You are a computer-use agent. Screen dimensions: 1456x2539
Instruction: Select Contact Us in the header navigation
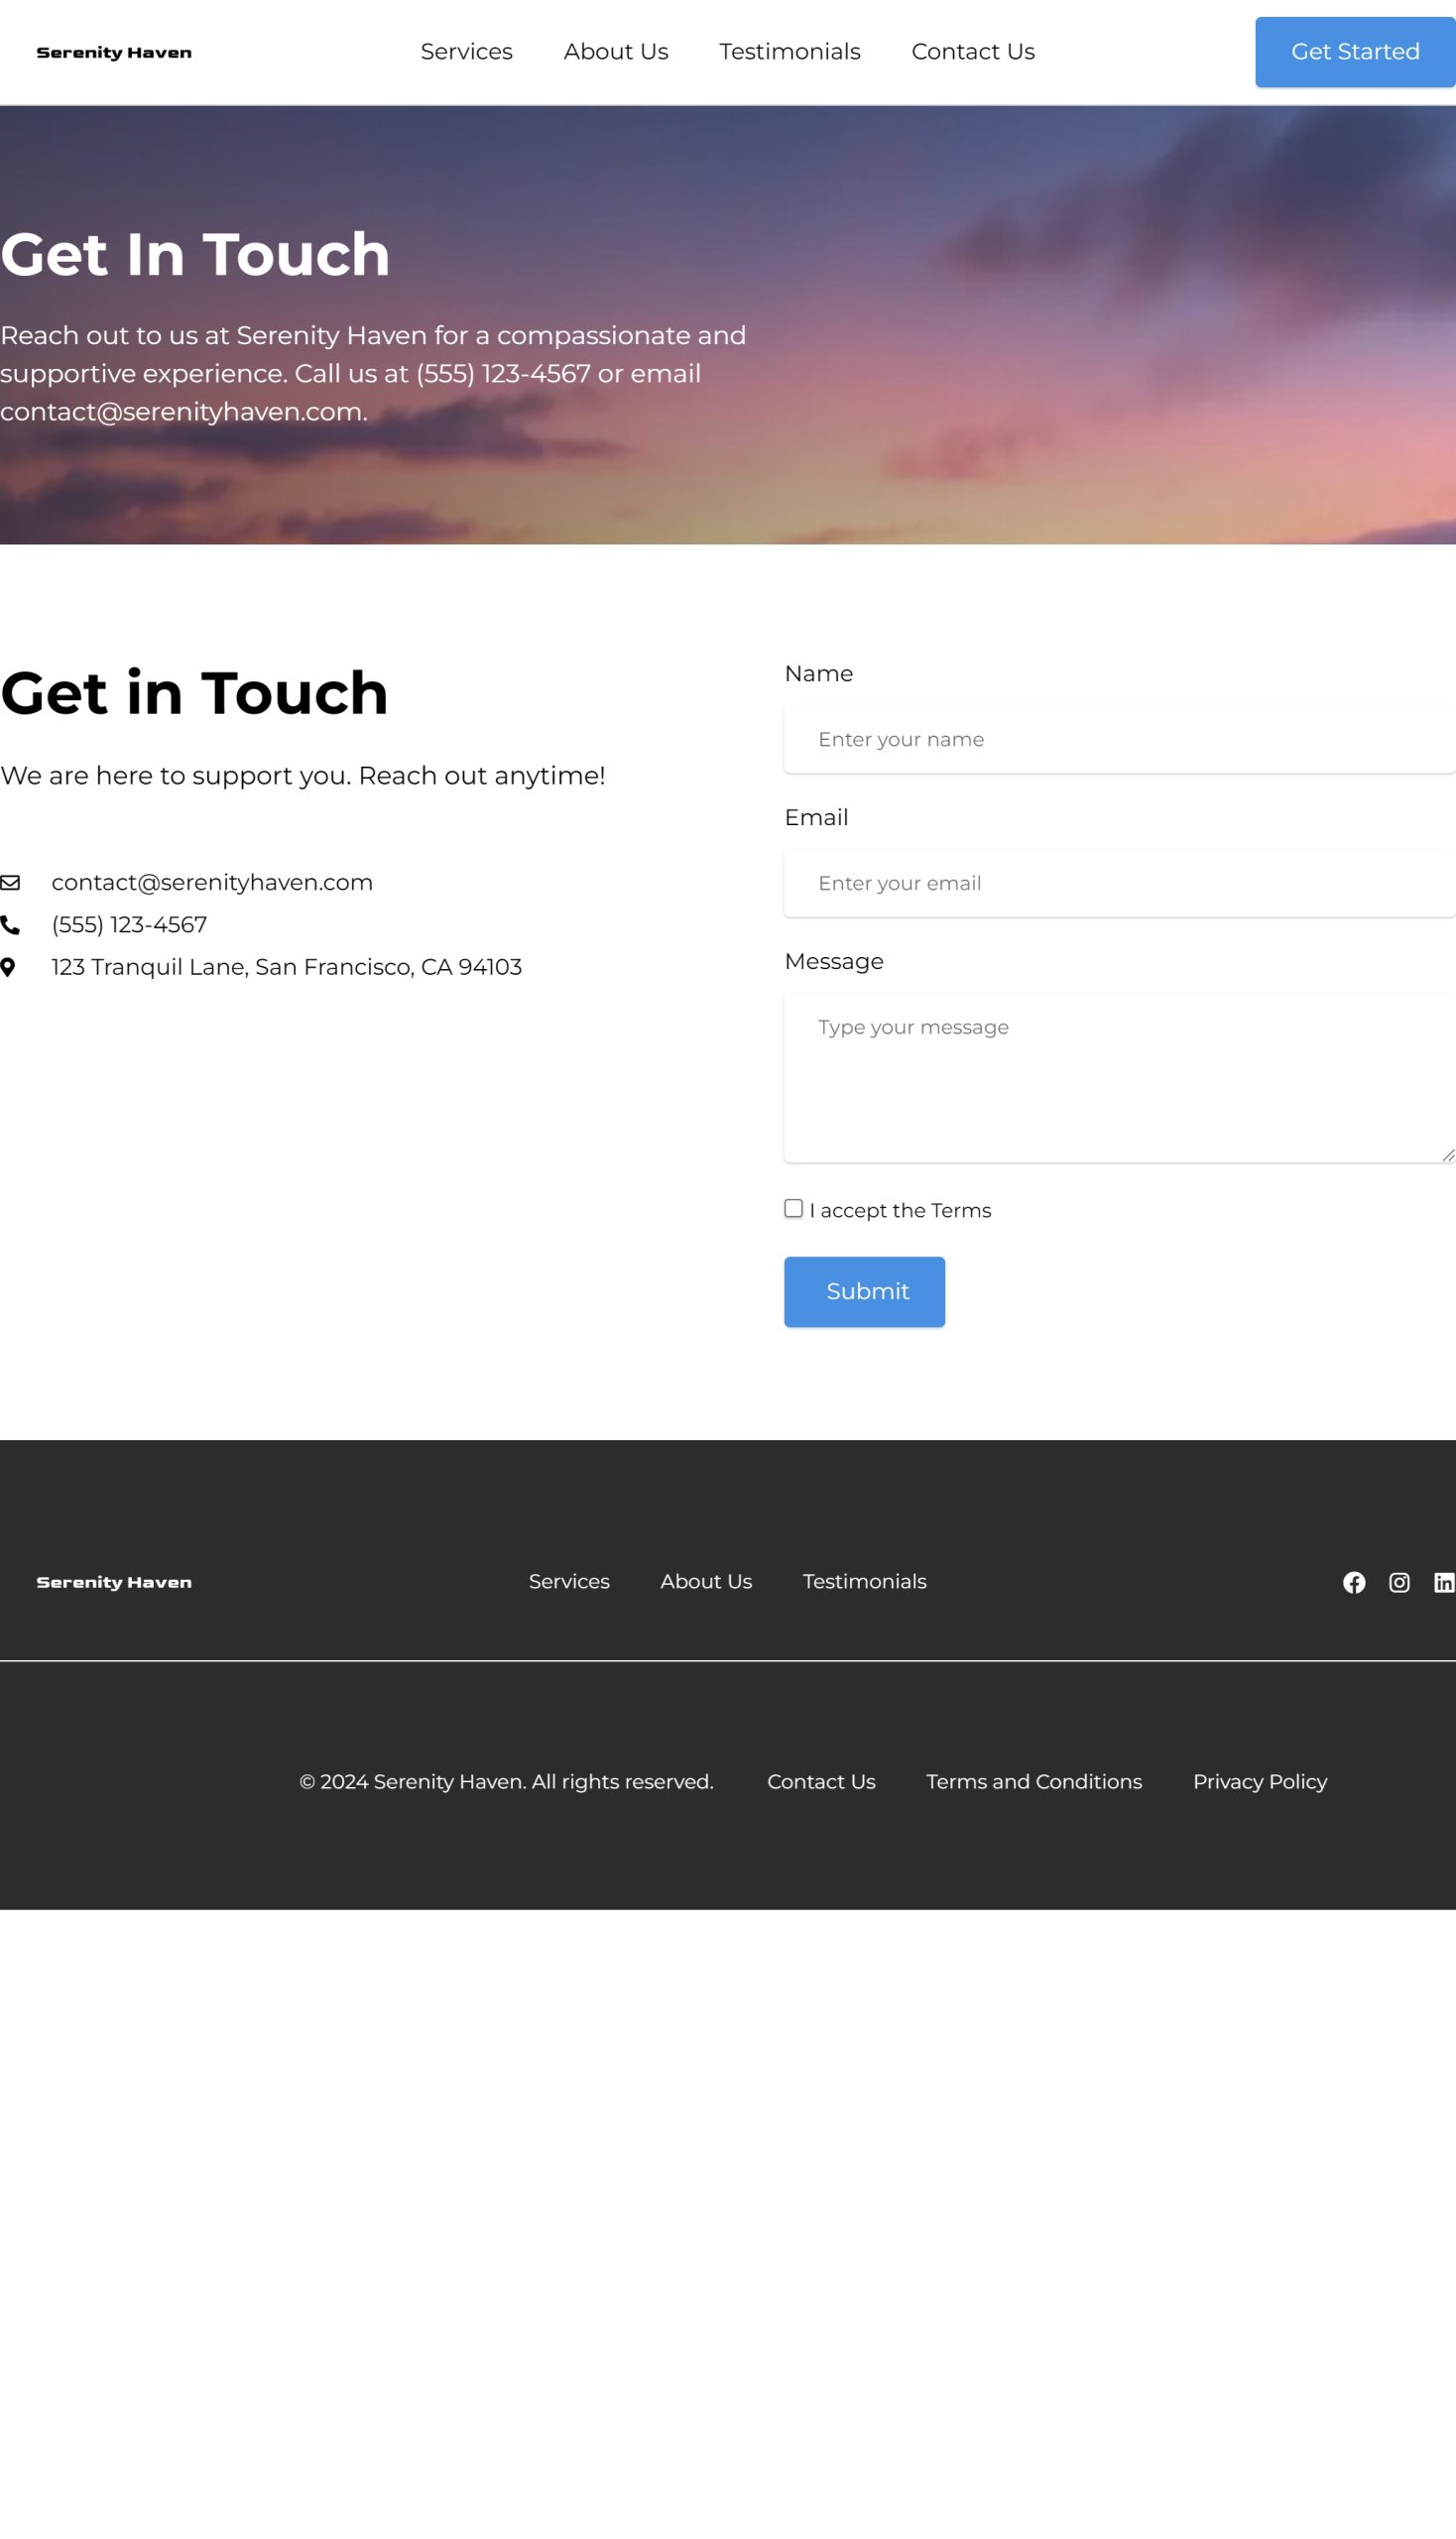(x=972, y=52)
